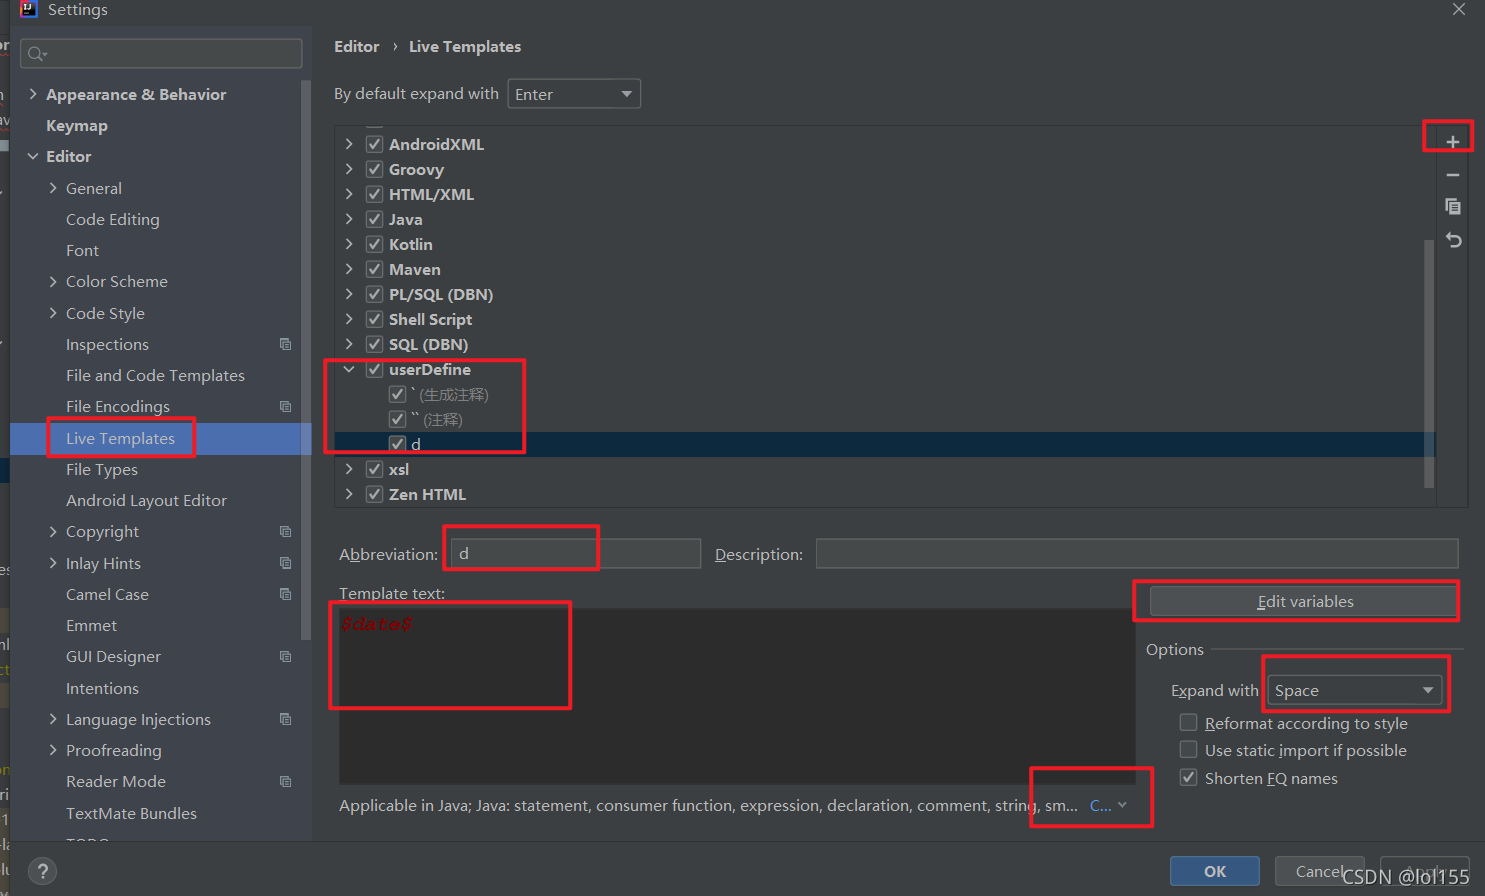This screenshot has width=1485, height=896.
Task: Click the Edit variables button
Action: (x=1304, y=601)
